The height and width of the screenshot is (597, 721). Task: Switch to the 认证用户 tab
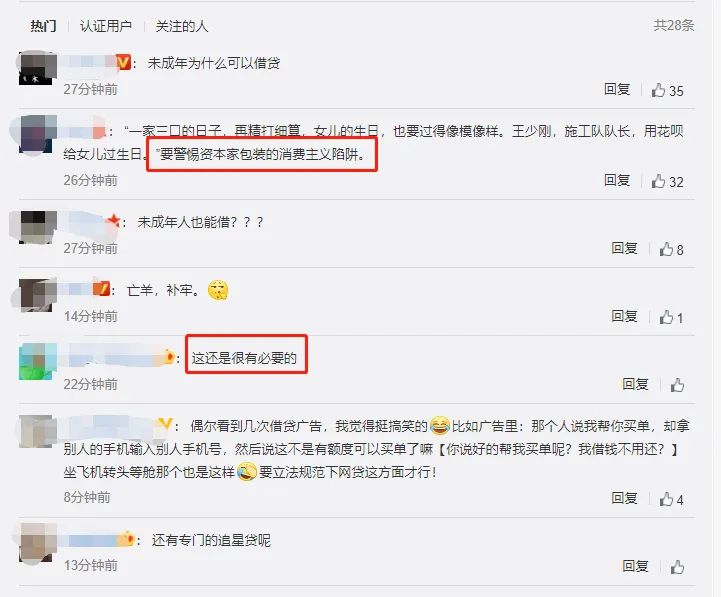pyautogui.click(x=106, y=26)
